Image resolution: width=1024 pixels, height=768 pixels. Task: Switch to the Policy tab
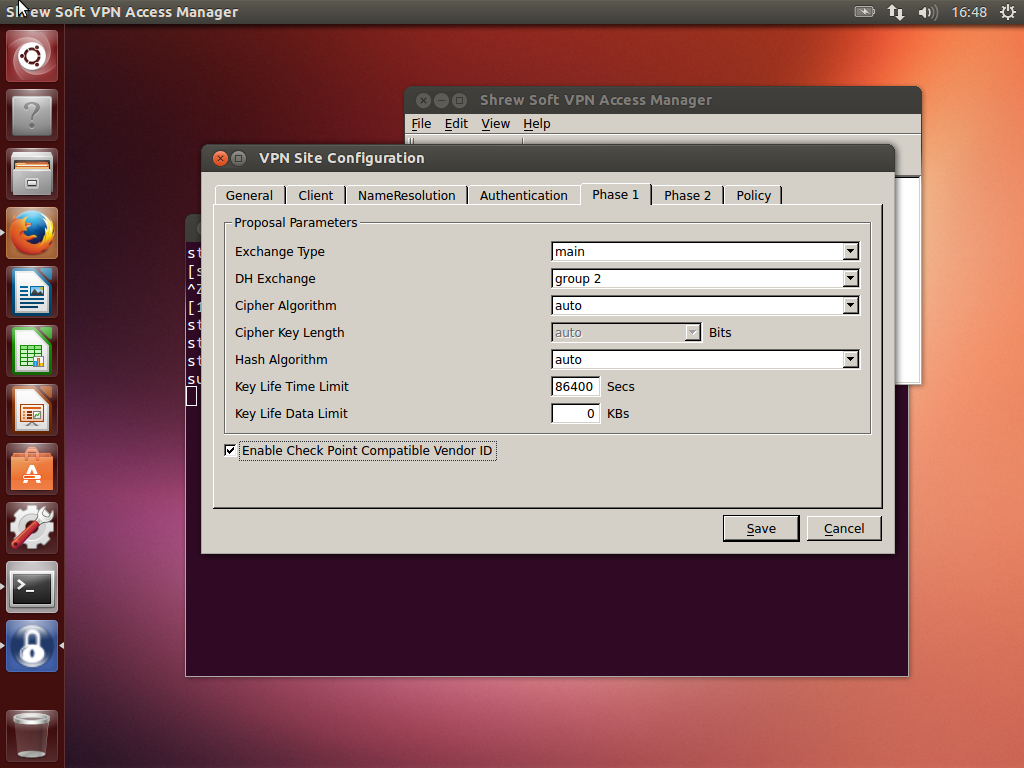point(754,195)
